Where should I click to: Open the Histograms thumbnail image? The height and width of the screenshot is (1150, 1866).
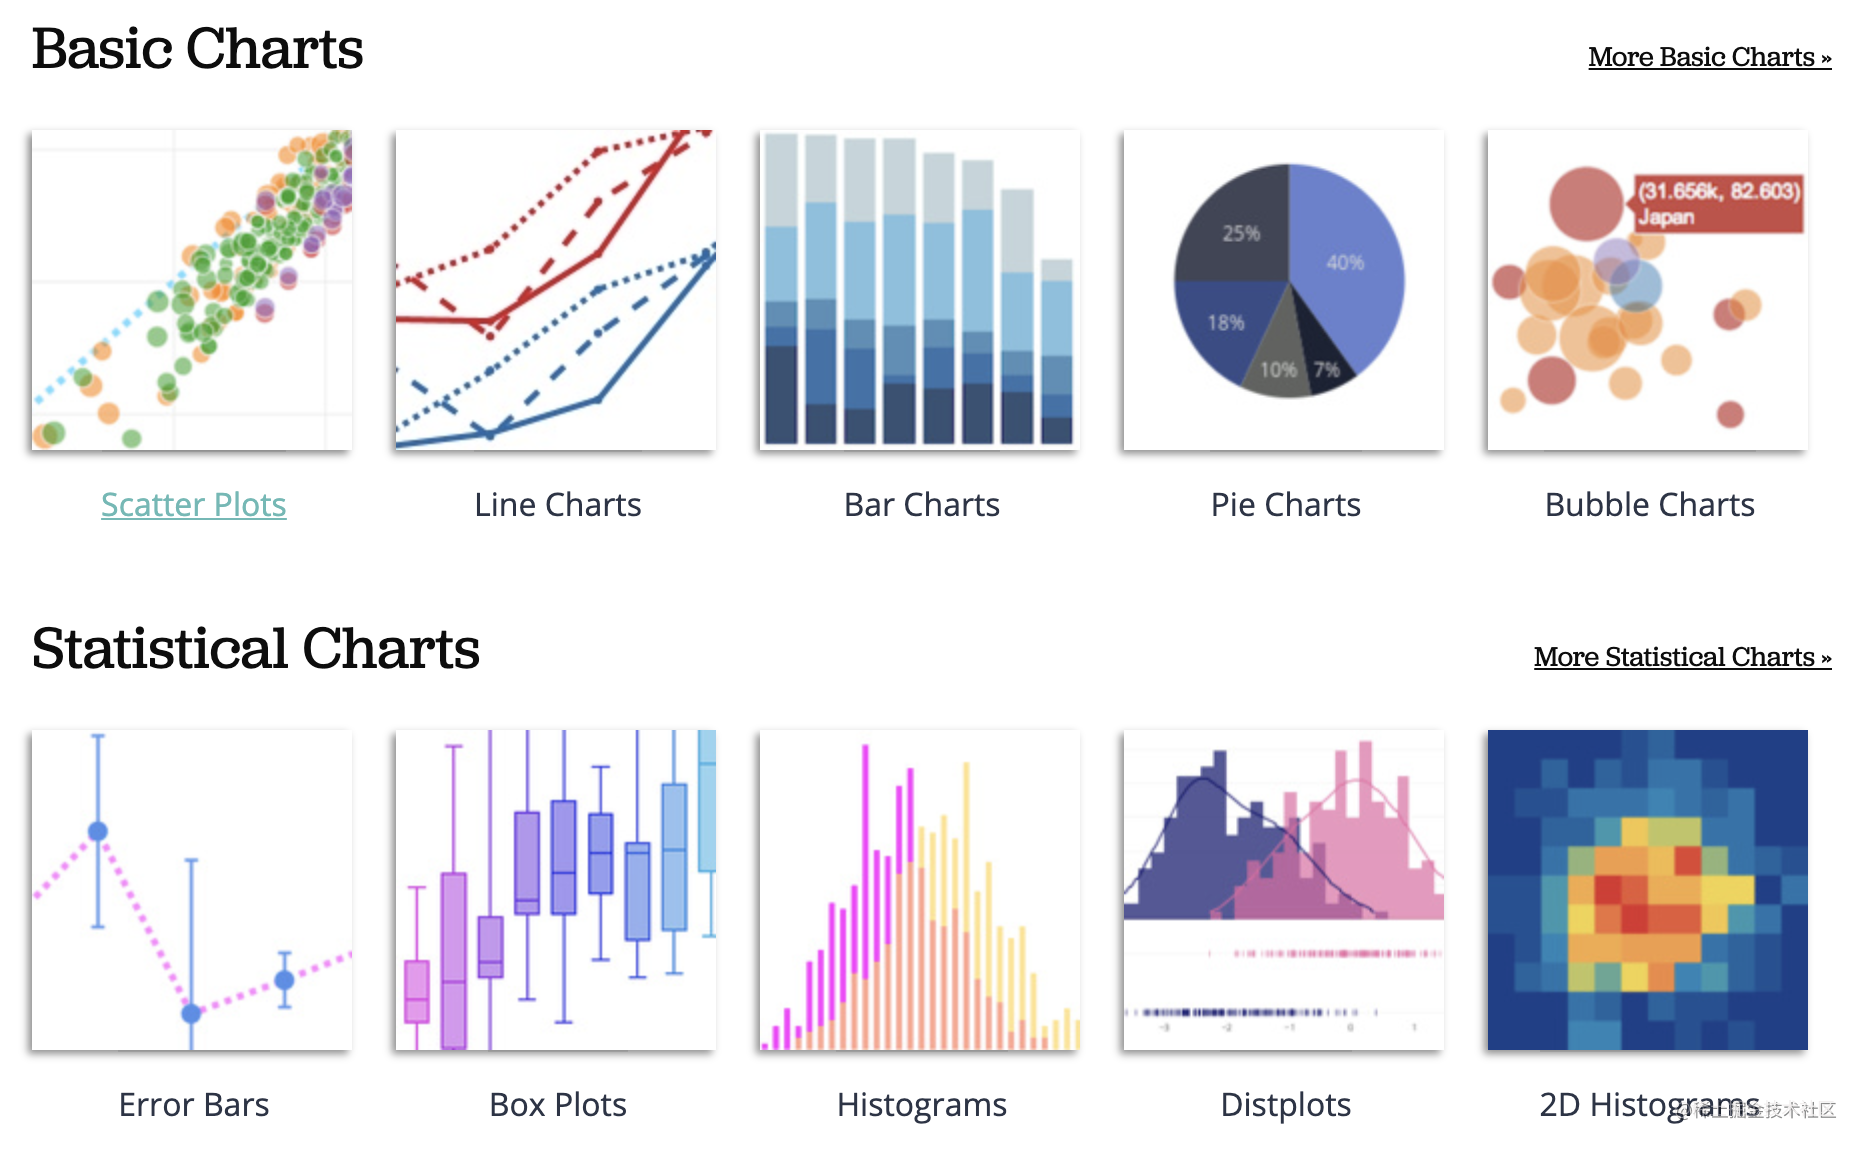coord(920,890)
